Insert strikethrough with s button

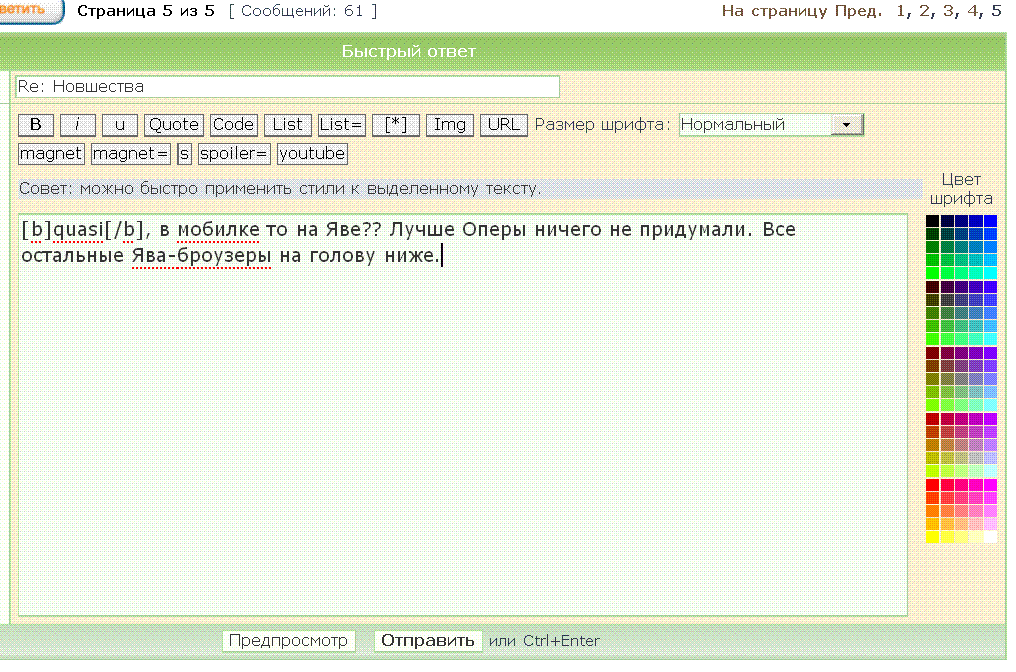[x=185, y=154]
